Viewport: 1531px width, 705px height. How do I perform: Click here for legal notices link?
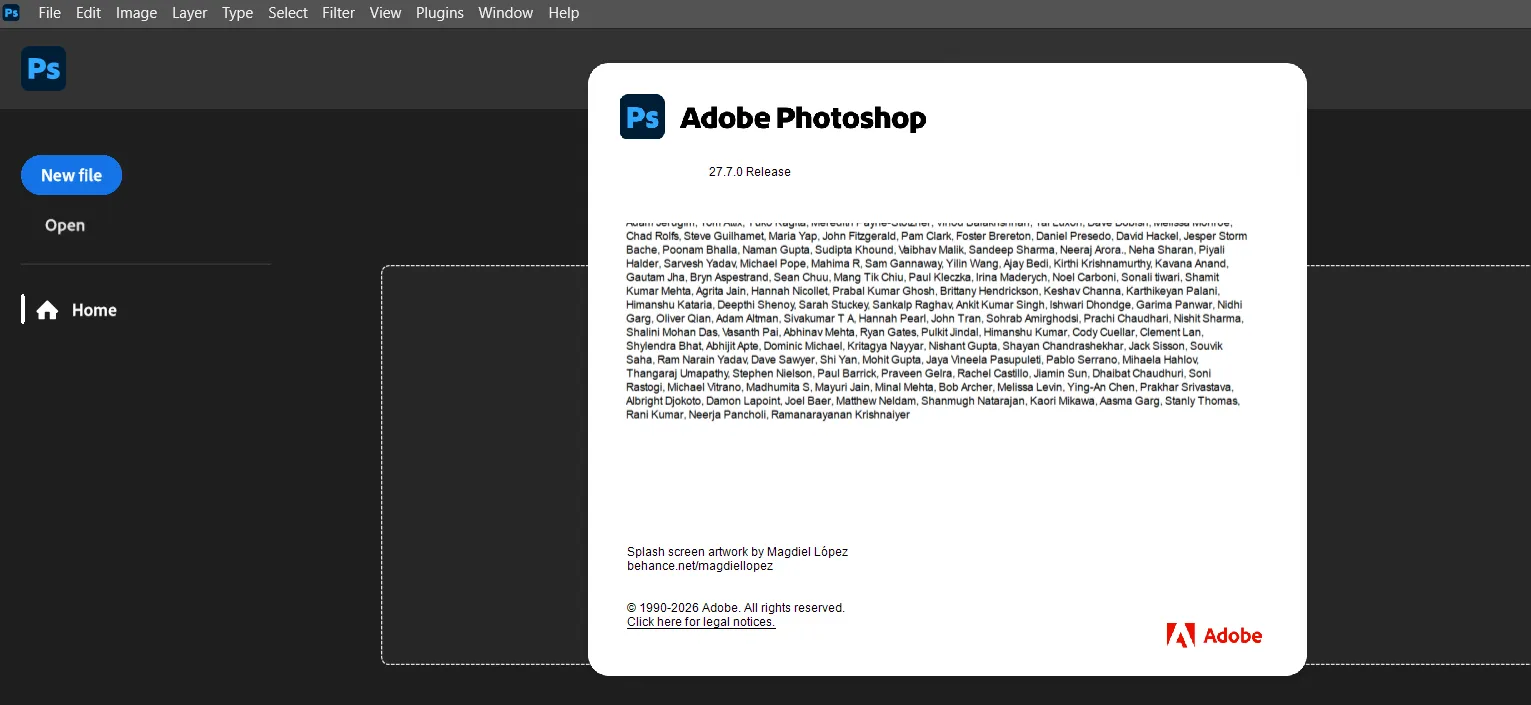click(x=701, y=622)
